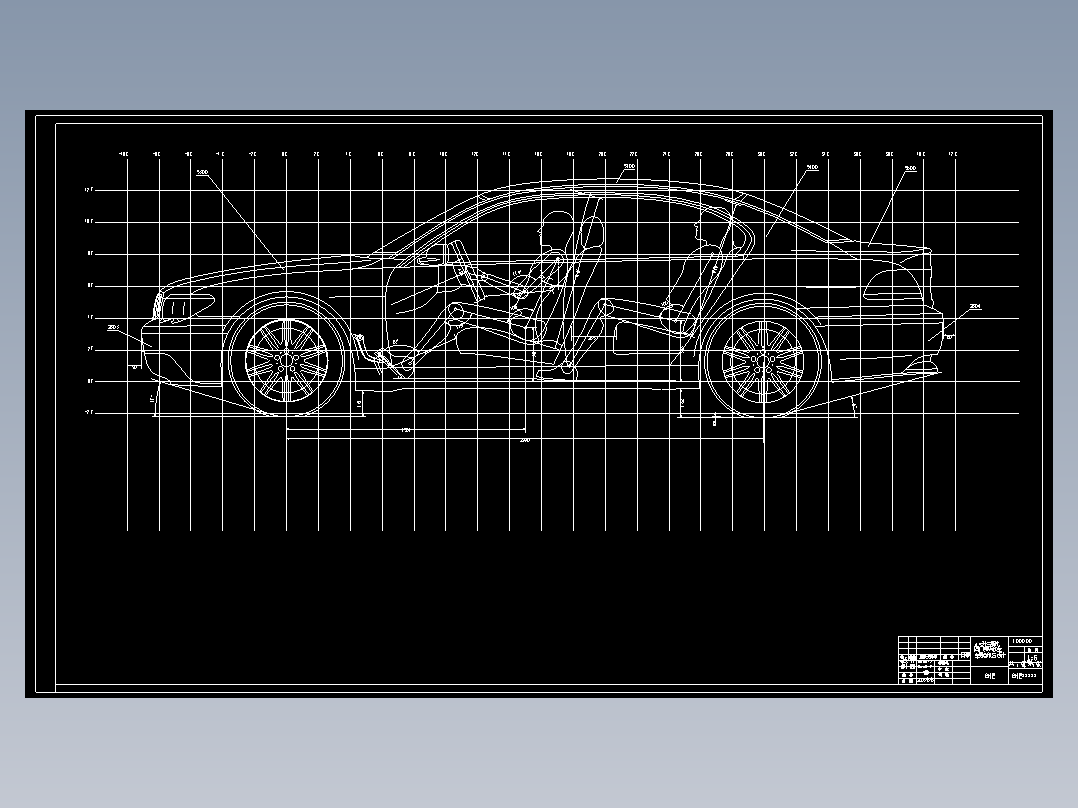
Task: Select the leader label beside the front bumper
Action: pyautogui.click(x=113, y=327)
